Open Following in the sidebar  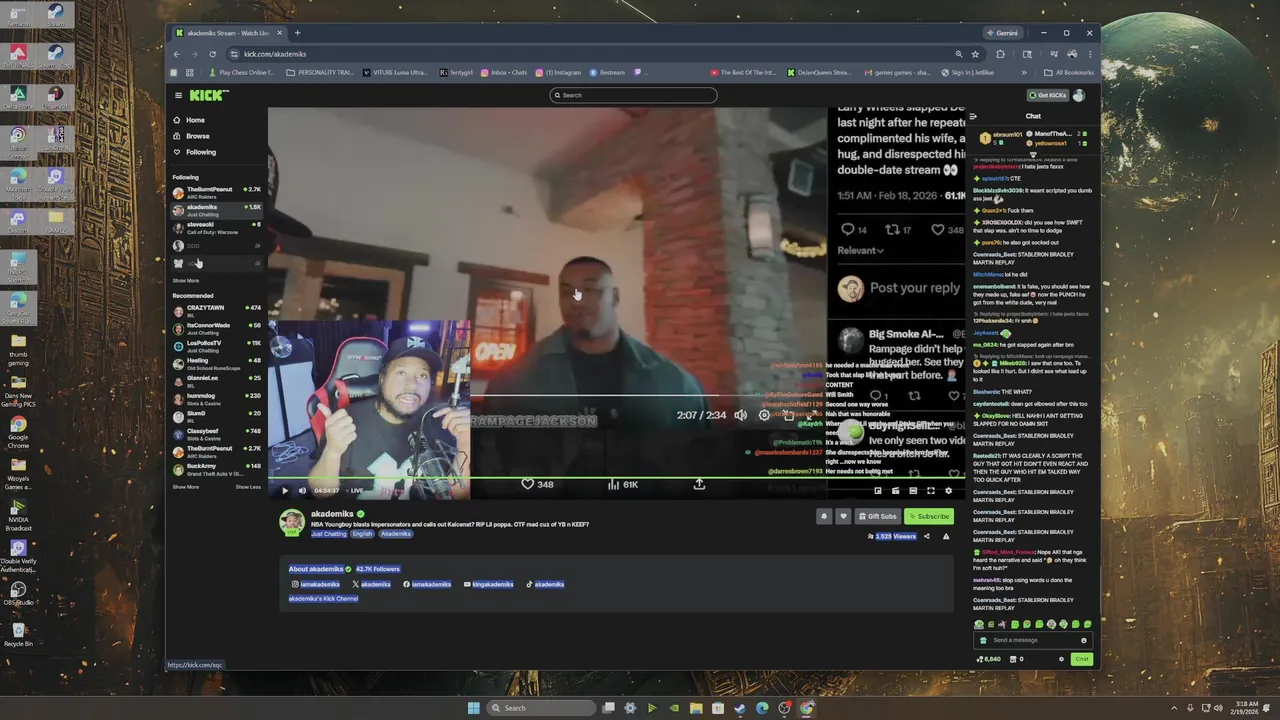tap(194, 152)
